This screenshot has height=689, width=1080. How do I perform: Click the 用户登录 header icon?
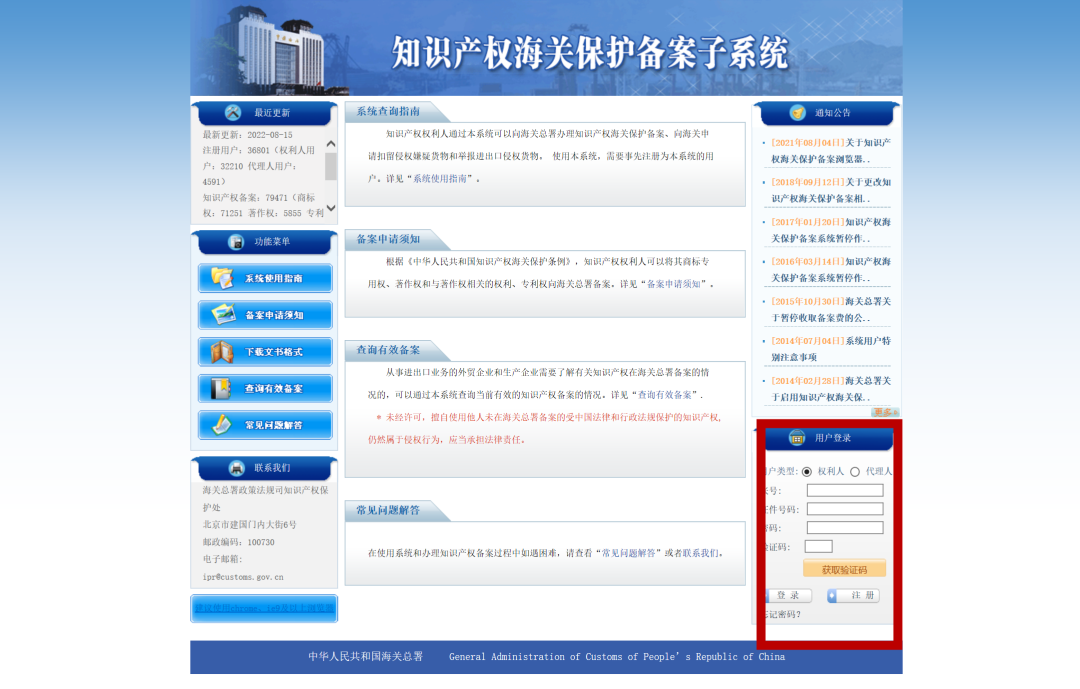click(797, 438)
